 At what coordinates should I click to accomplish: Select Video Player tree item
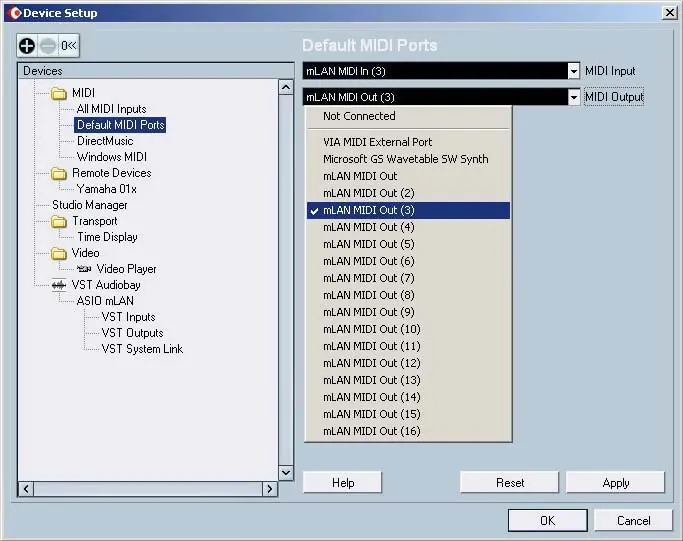tap(126, 269)
